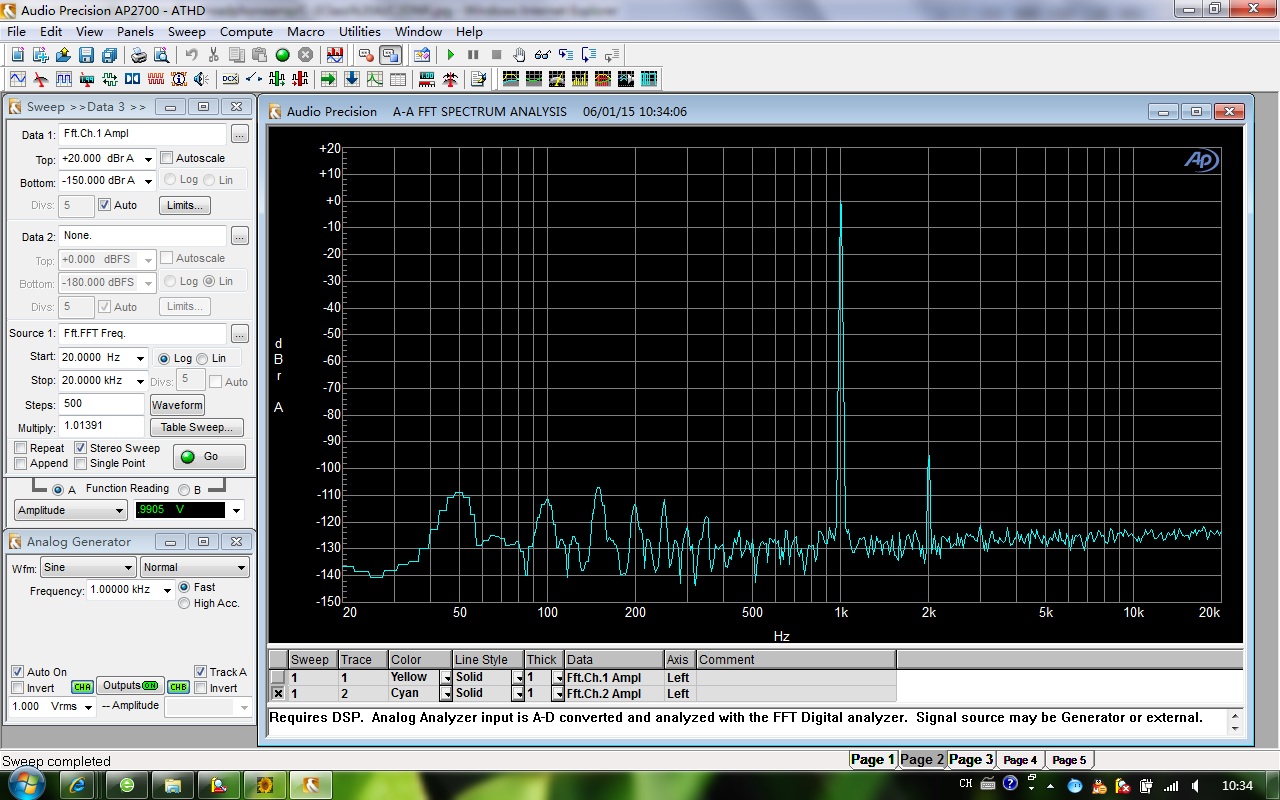Toggle the Auto On checkbox
This screenshot has height=800, width=1280.
tap(17, 672)
